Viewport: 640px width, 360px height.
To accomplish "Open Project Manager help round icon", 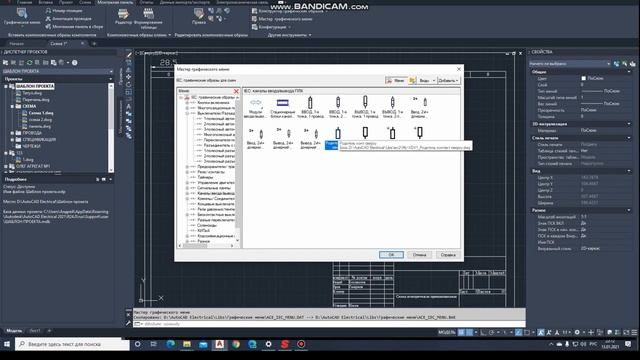I will coord(75,63).
